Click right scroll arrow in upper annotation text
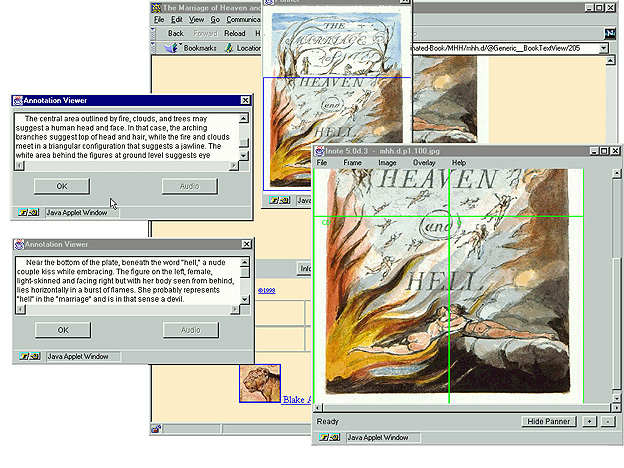624x468 pixels. (234, 166)
